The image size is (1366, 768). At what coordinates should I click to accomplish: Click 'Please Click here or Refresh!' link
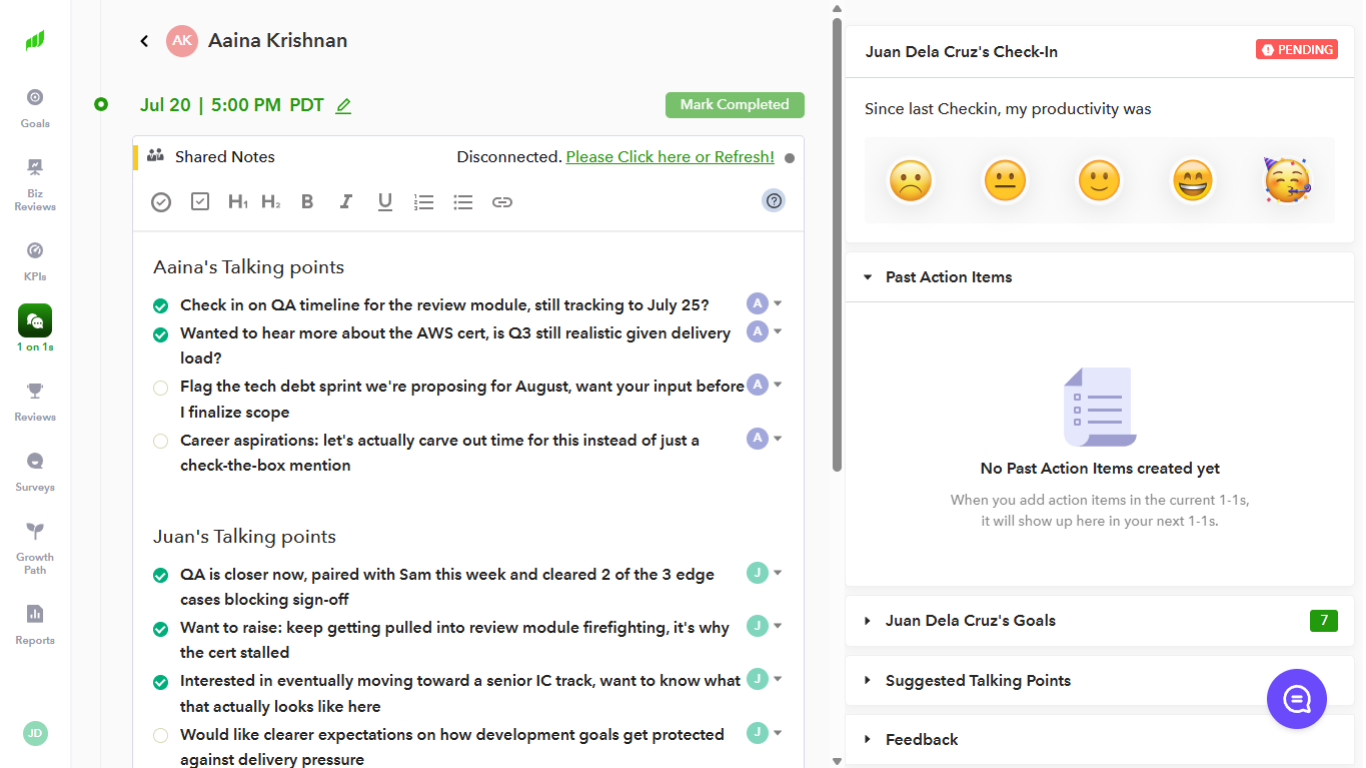tap(670, 157)
